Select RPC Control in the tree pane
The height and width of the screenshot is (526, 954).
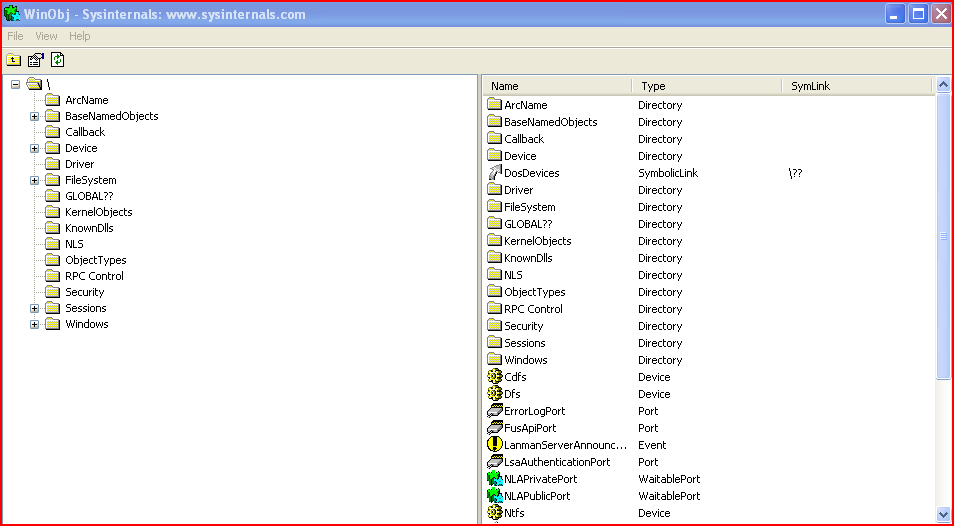coord(94,276)
